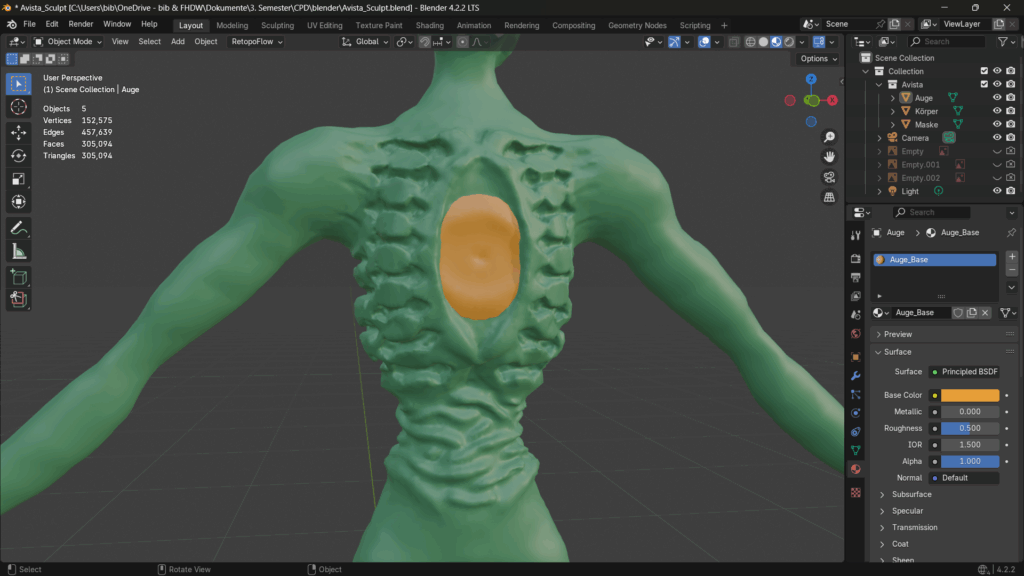This screenshot has height=576, width=1024.
Task: Pick the Measure tool
Action: 18,251
